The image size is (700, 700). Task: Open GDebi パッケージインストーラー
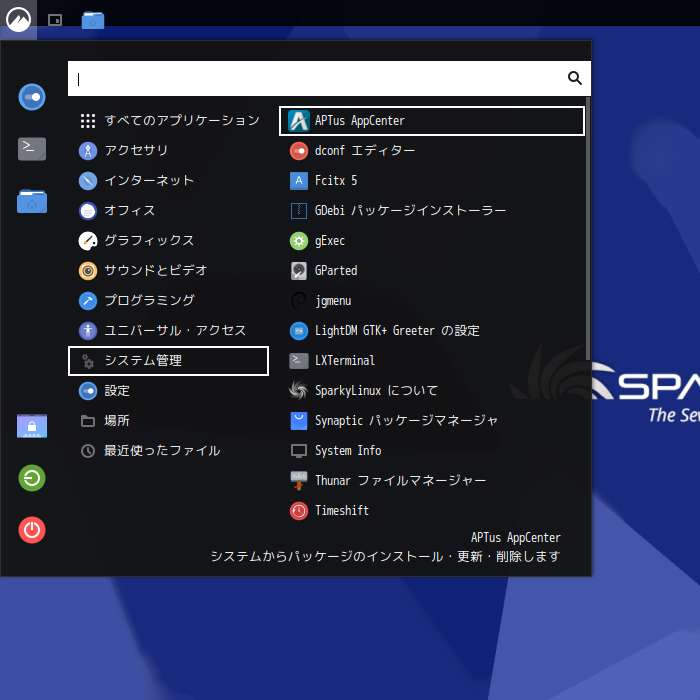pos(432,210)
